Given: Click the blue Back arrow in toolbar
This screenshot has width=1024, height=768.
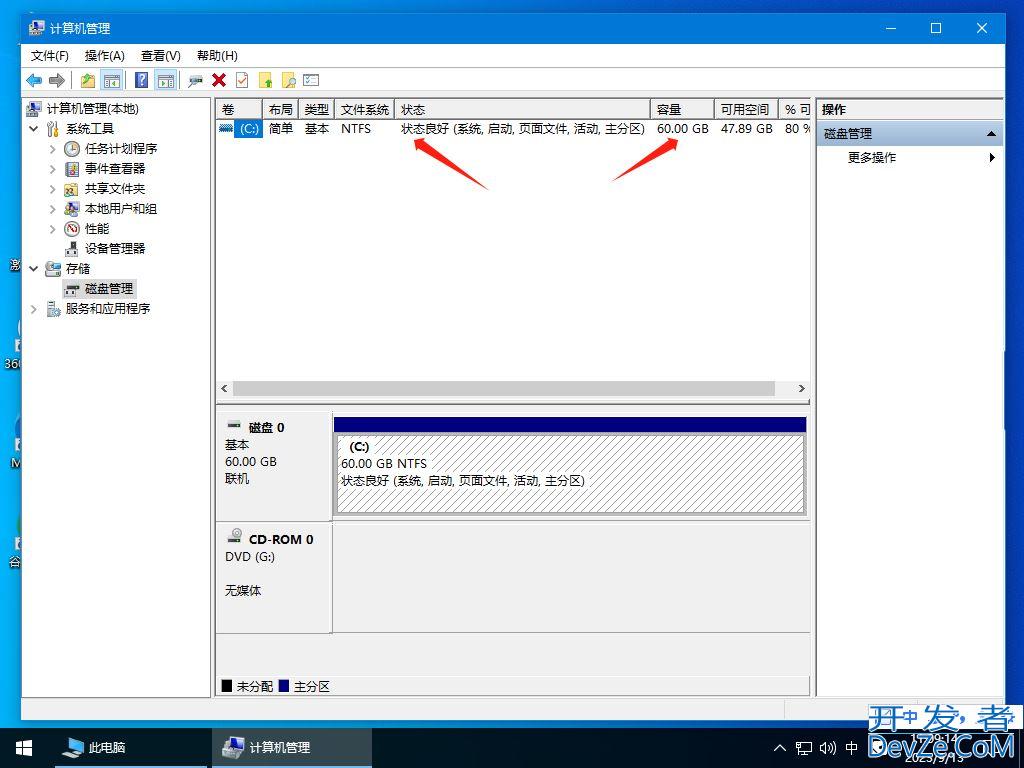Looking at the screenshot, I should pyautogui.click(x=34, y=80).
